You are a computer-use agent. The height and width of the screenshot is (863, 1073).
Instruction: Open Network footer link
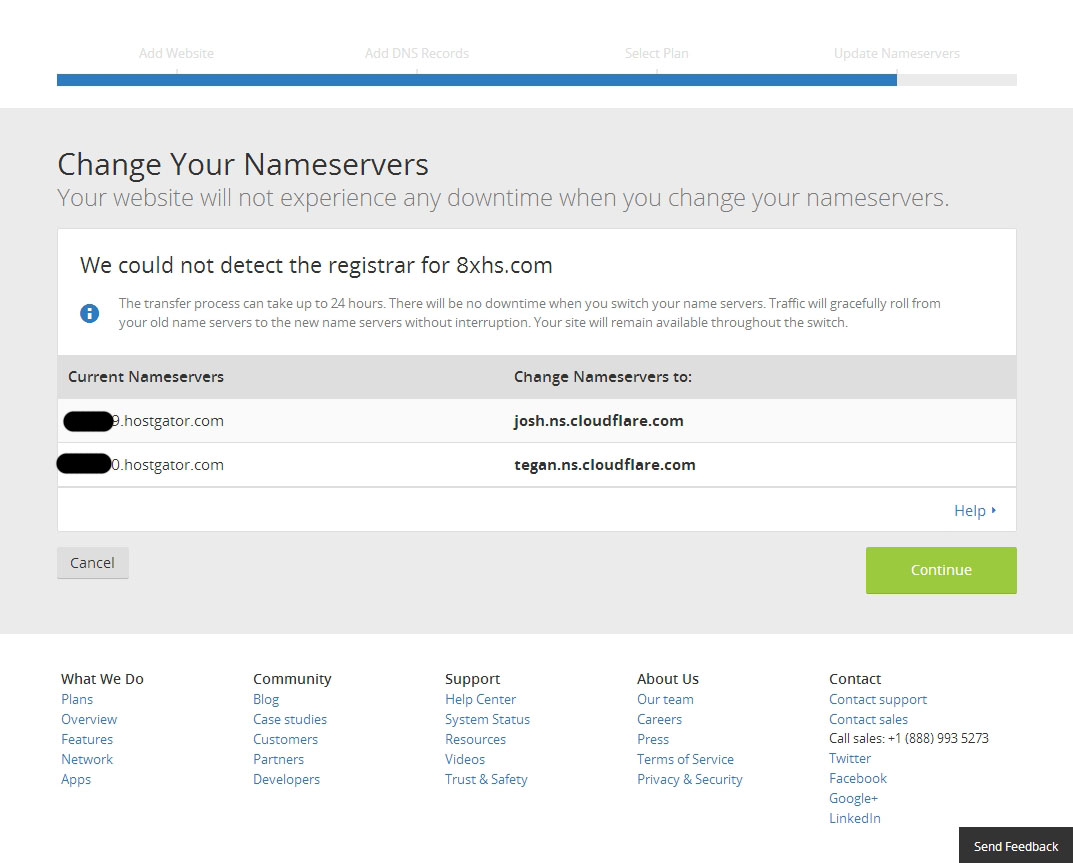point(87,759)
